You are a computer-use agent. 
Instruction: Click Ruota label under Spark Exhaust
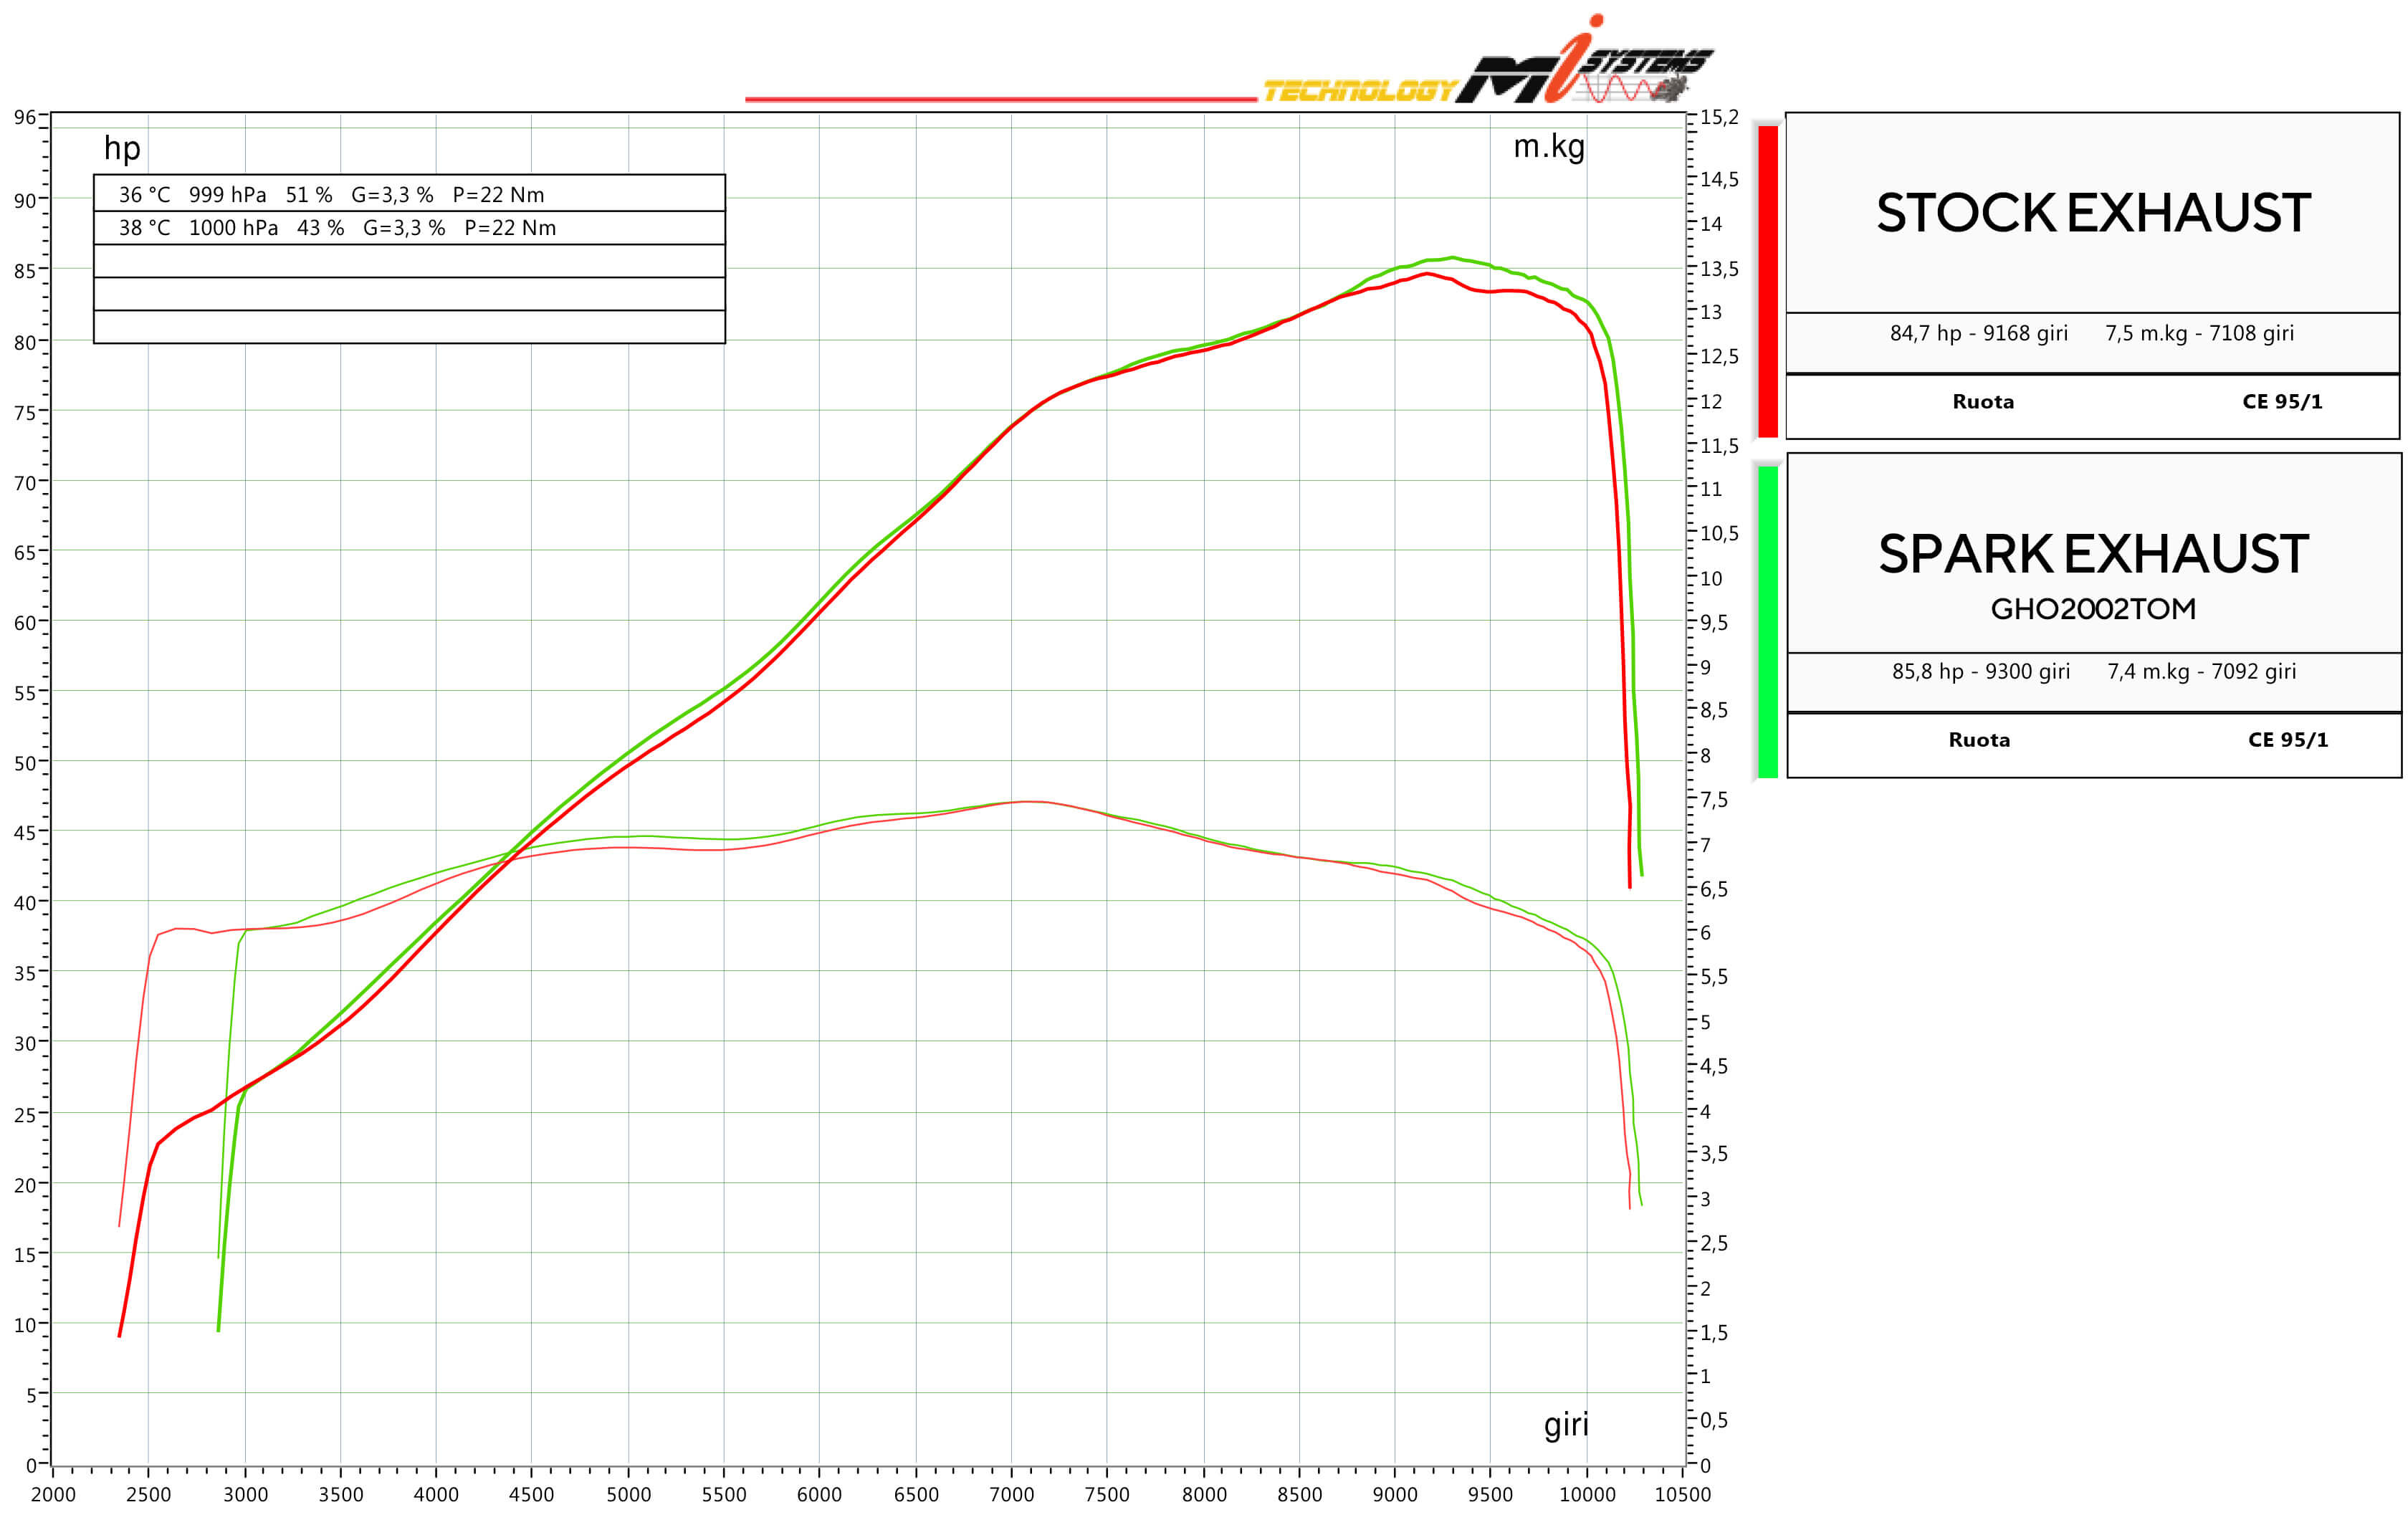(x=1979, y=740)
